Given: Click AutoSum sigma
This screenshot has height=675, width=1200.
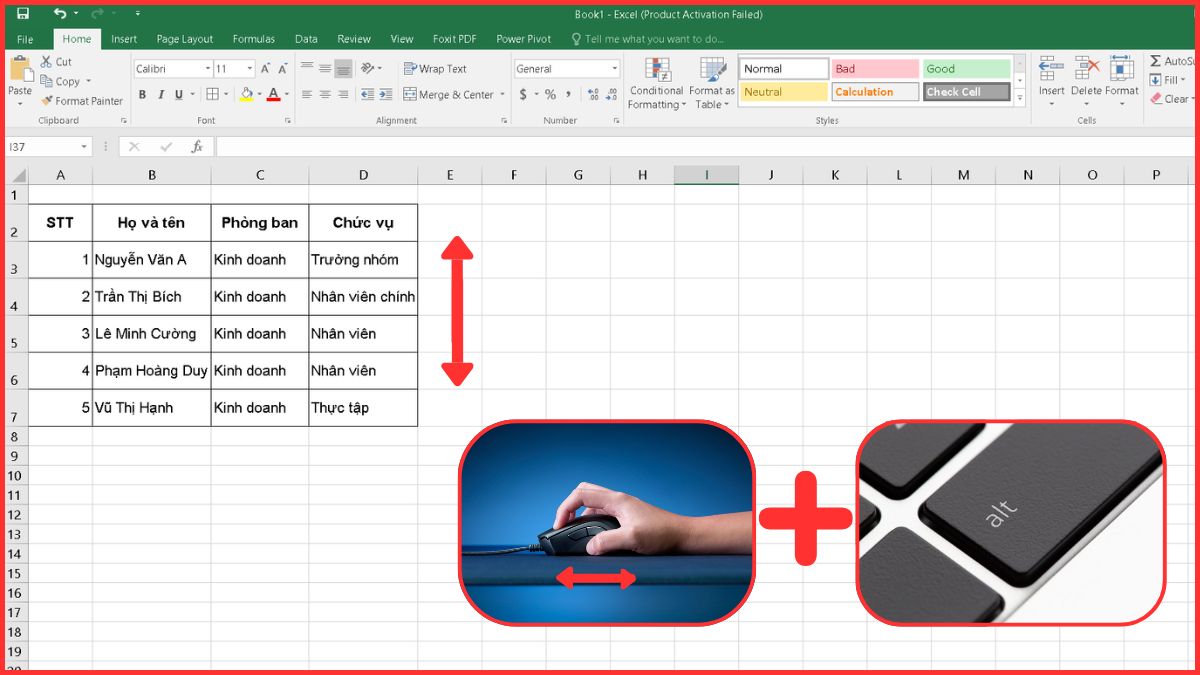Looking at the screenshot, I should [1156, 62].
